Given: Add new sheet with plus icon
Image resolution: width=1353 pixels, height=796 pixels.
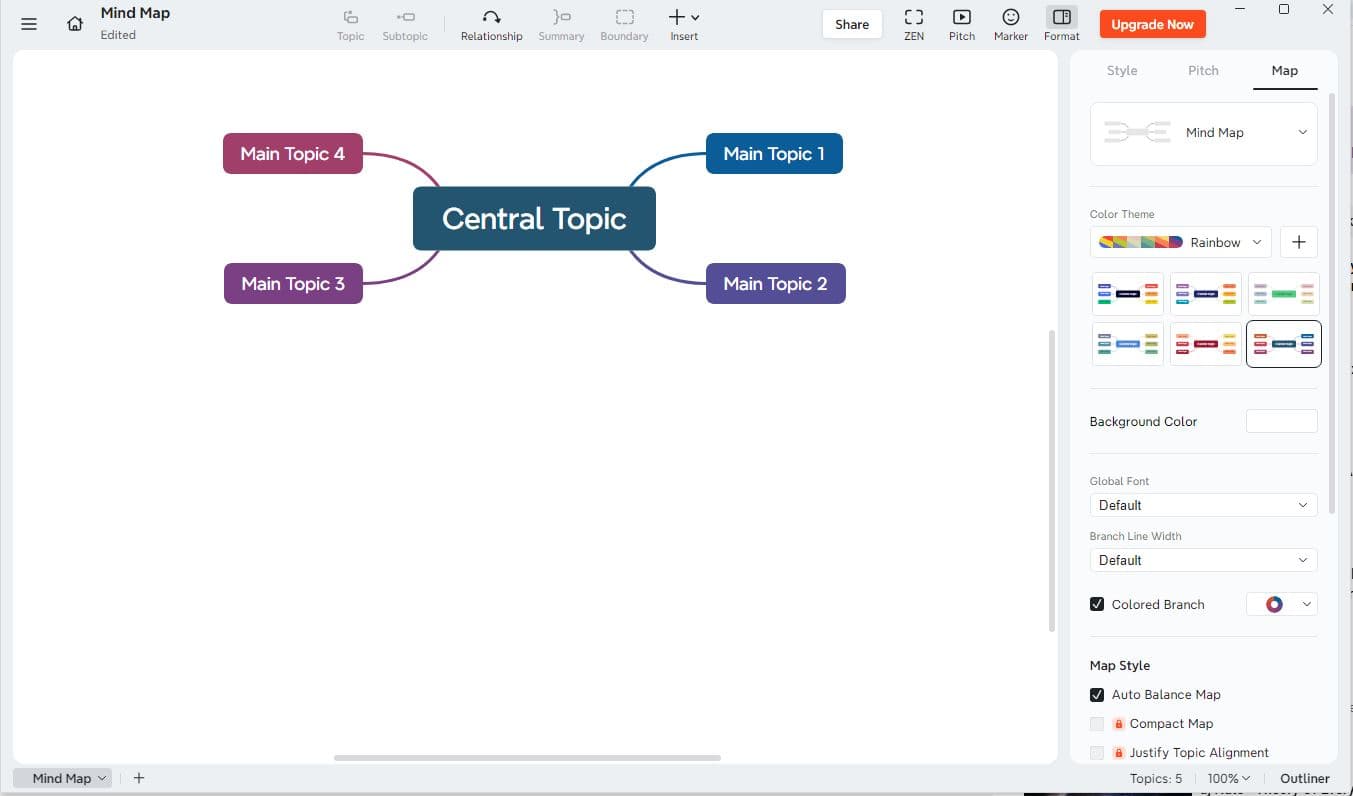Looking at the screenshot, I should 139,778.
